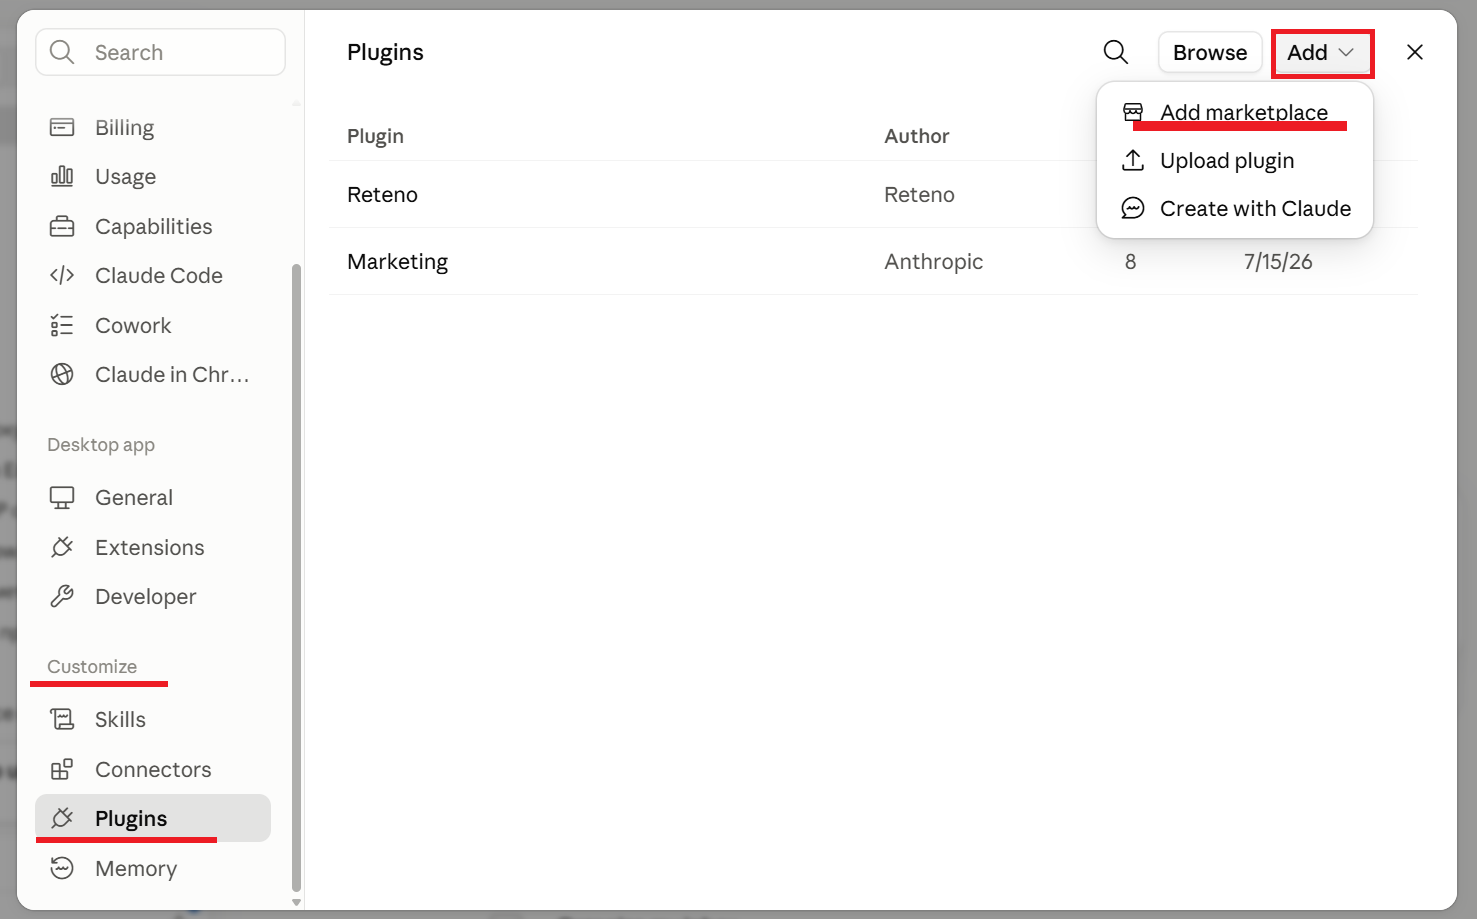Click into the sidebar Search field
This screenshot has height=919, width=1477.
pos(161,52)
